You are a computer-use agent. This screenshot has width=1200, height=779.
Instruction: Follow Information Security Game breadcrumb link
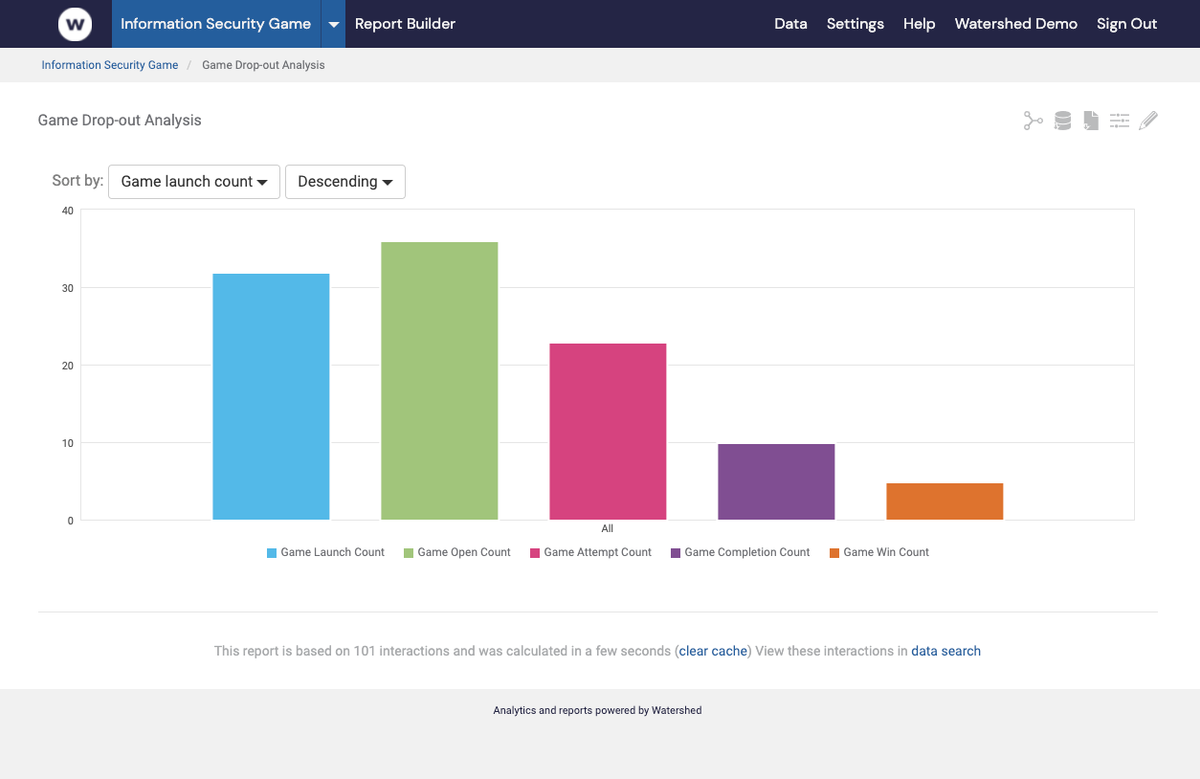[110, 65]
